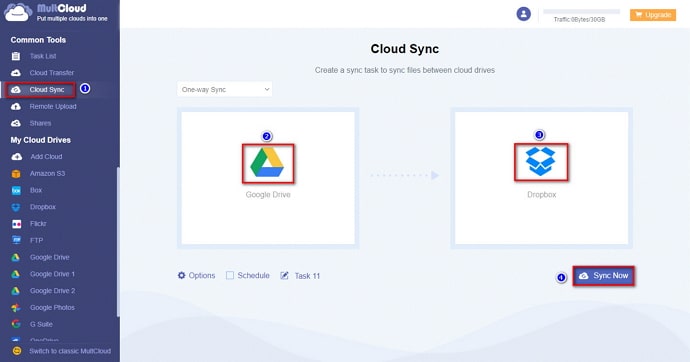Click the Box drive label
This screenshot has height=362, width=690.
tap(36, 190)
